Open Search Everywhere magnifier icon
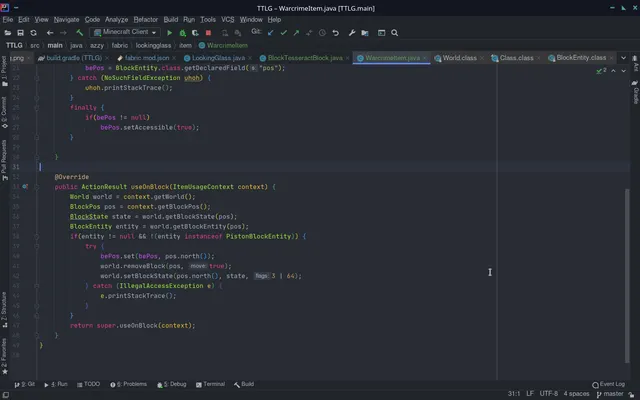The height and width of the screenshot is (400, 640). coord(395,33)
